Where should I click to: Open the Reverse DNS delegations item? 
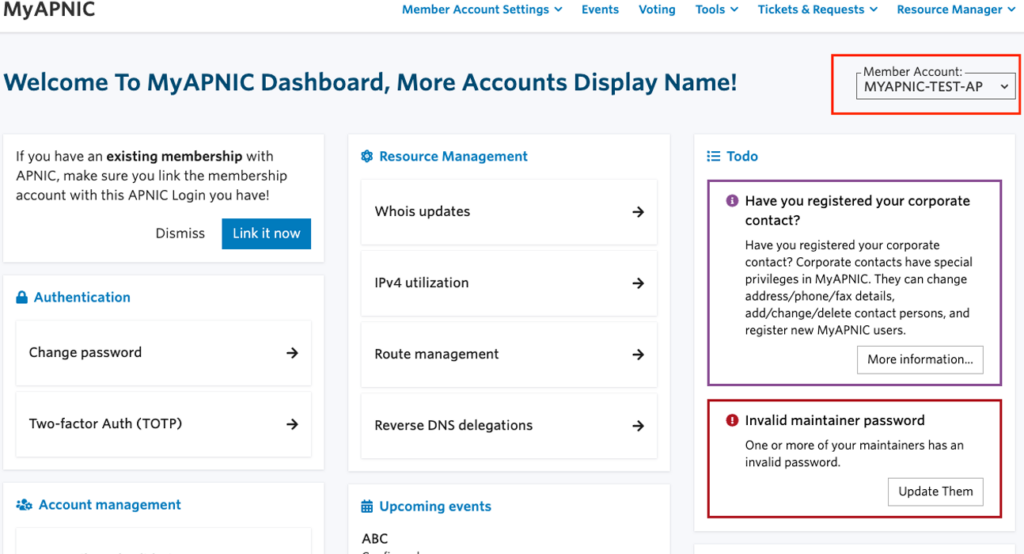coord(509,425)
